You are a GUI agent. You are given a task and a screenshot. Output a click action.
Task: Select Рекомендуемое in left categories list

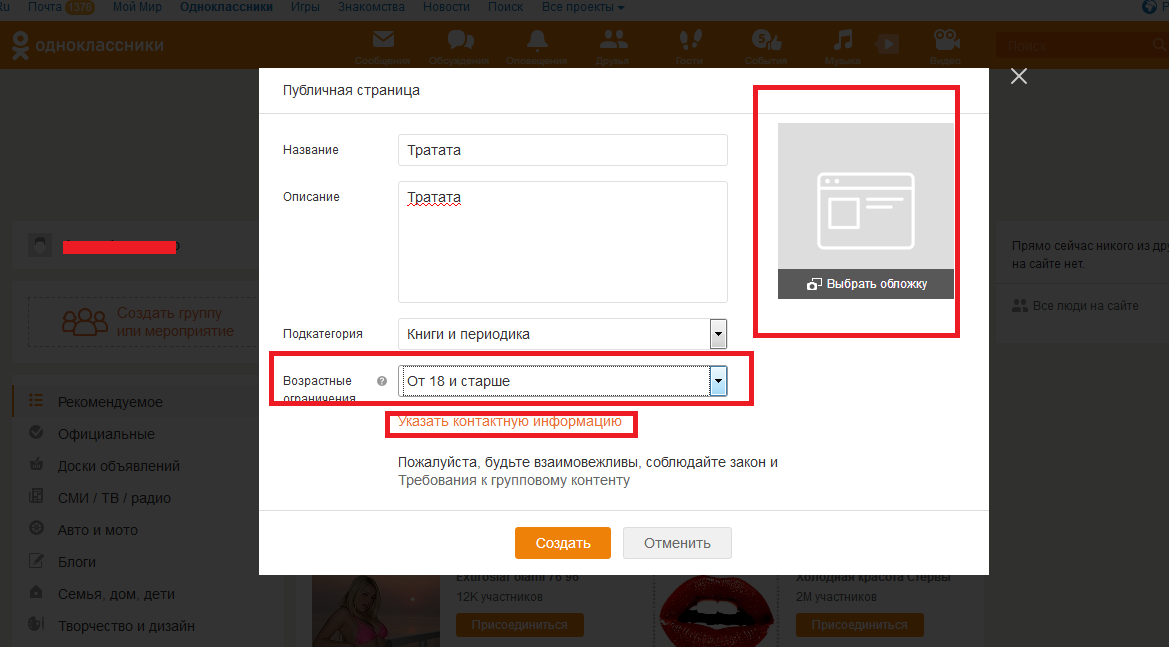(x=109, y=402)
